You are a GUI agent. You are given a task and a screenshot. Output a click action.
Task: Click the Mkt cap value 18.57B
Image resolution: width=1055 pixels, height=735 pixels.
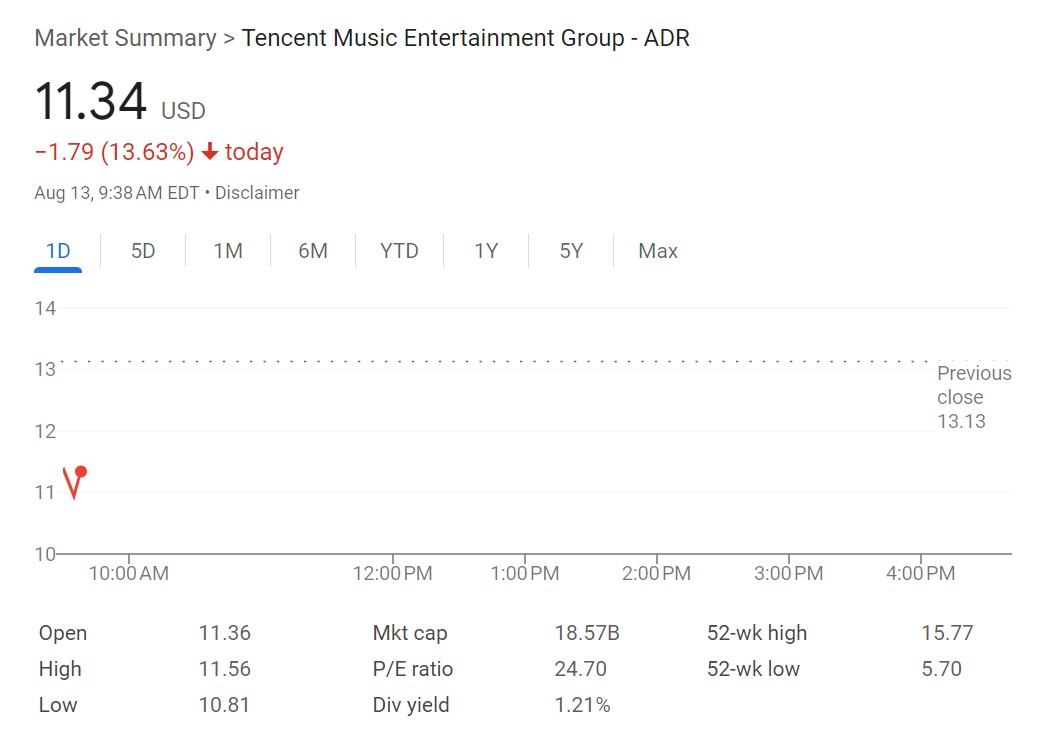pos(587,633)
